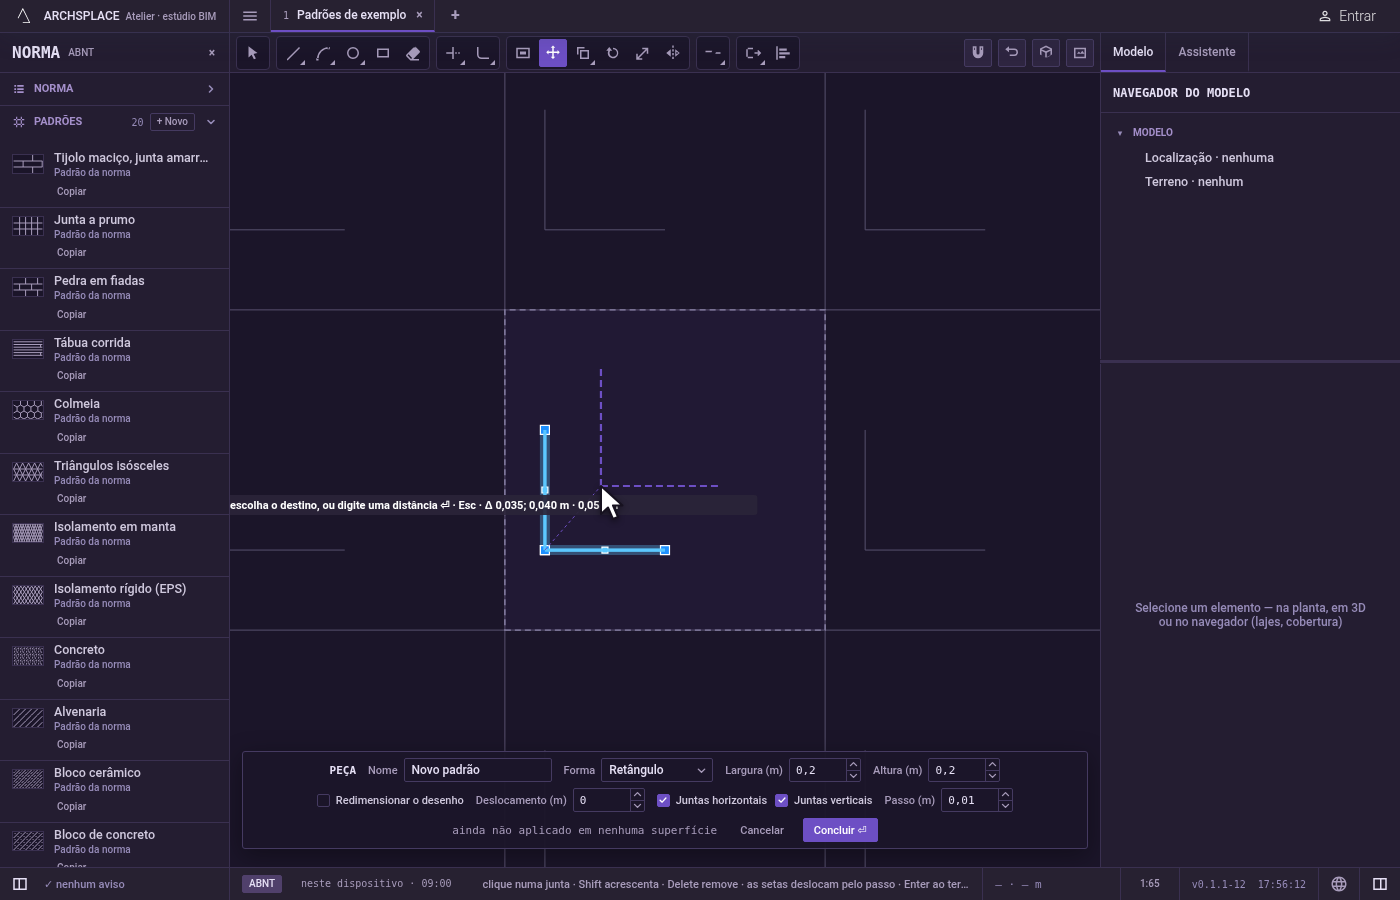The width and height of the screenshot is (1400, 900).
Task: Toggle the magnet snap icon
Action: (978, 53)
